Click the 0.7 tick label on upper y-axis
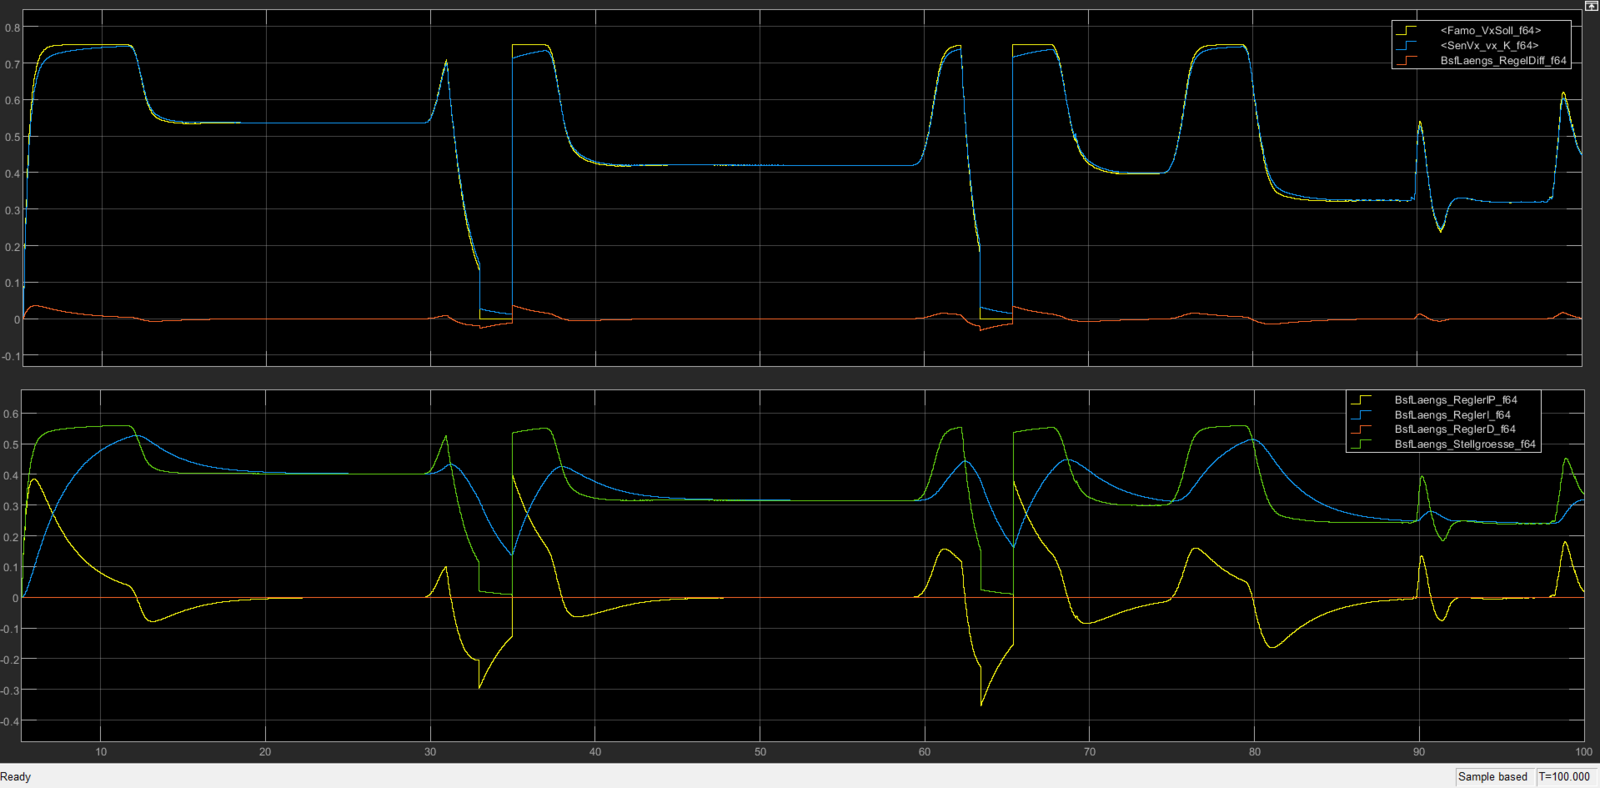Screen dimensions: 1600x788 click(x=12, y=64)
